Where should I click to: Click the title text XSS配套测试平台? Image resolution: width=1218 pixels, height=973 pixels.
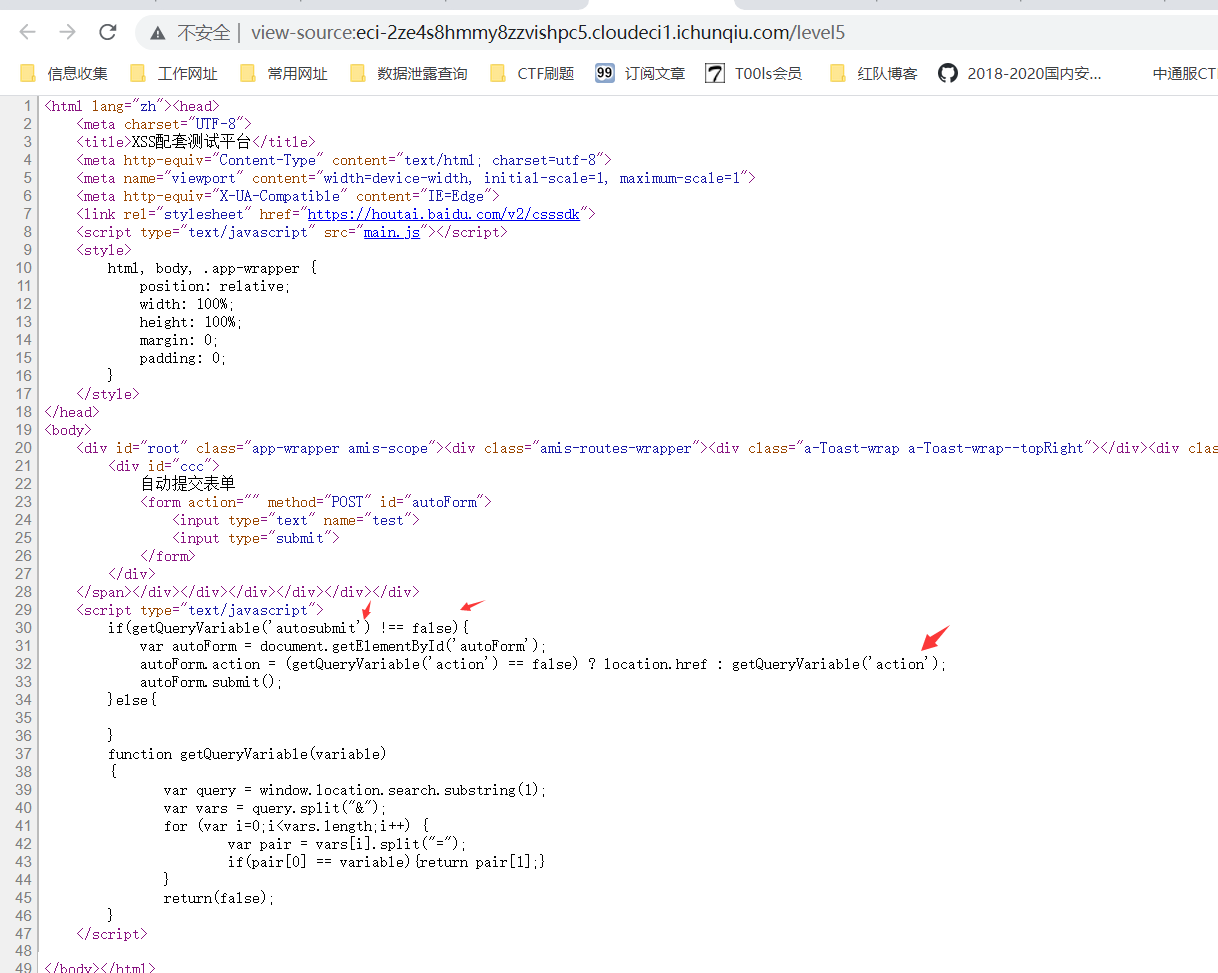coord(191,142)
